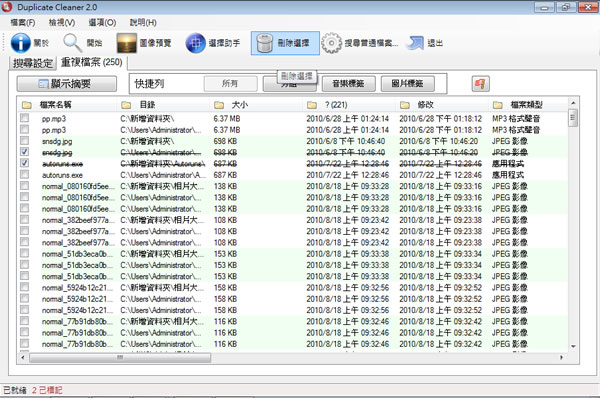600x398 pixels.
Task: Click 687 KB in unmarked autoruns.exe row
Action: click(x=225, y=175)
